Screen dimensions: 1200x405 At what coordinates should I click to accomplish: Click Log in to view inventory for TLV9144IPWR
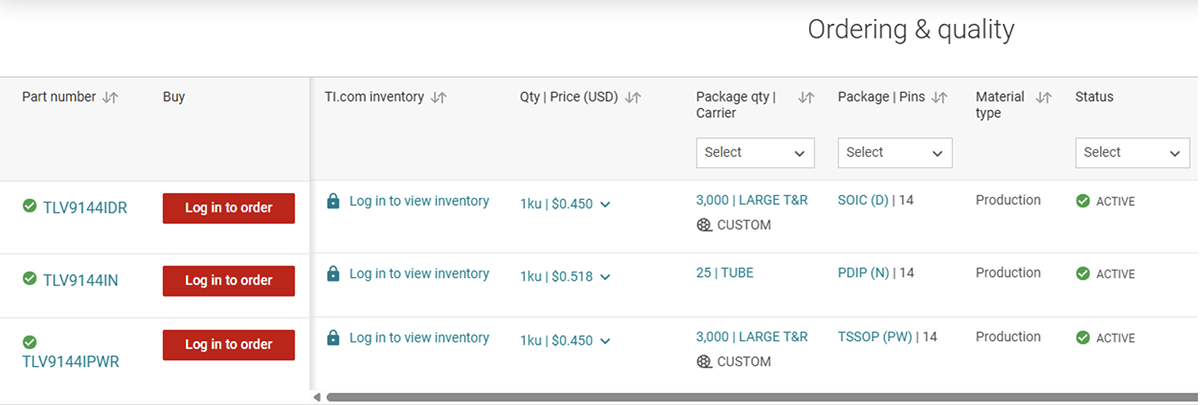coord(419,338)
